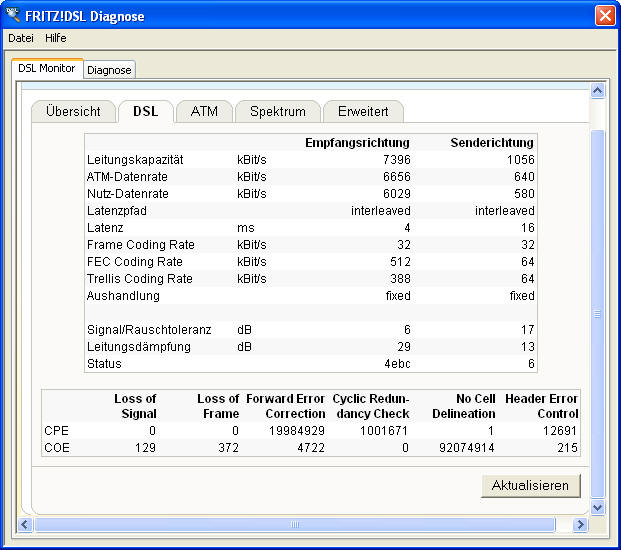This screenshot has width=621, height=550.
Task: Click the ATM-Datenrate row label
Action: [x=127, y=177]
